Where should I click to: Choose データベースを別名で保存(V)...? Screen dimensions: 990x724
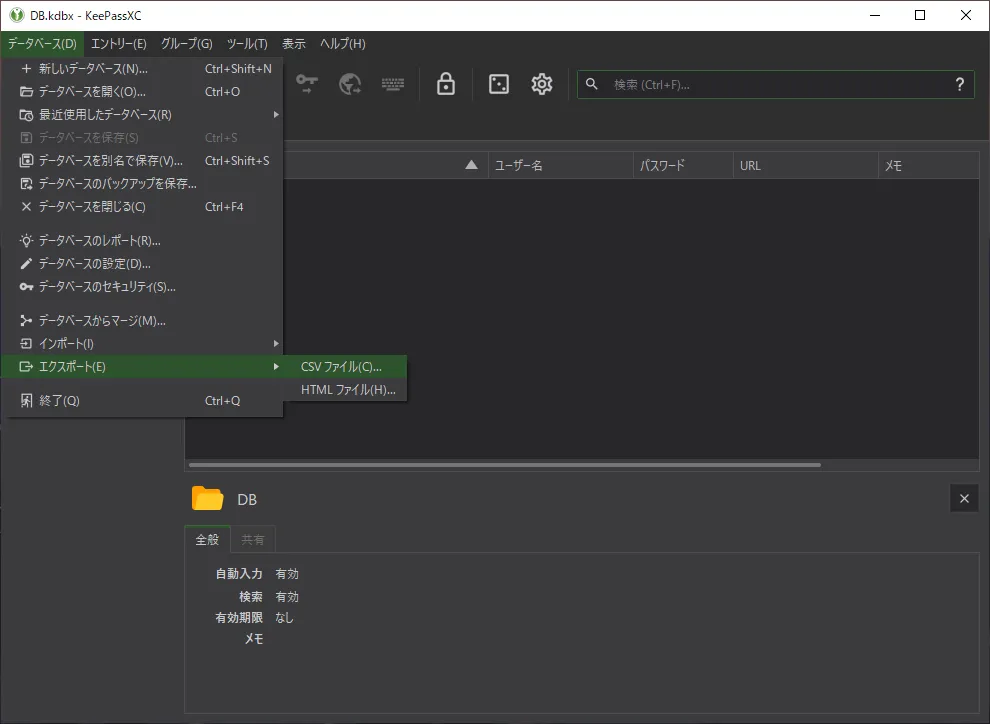tap(142, 161)
